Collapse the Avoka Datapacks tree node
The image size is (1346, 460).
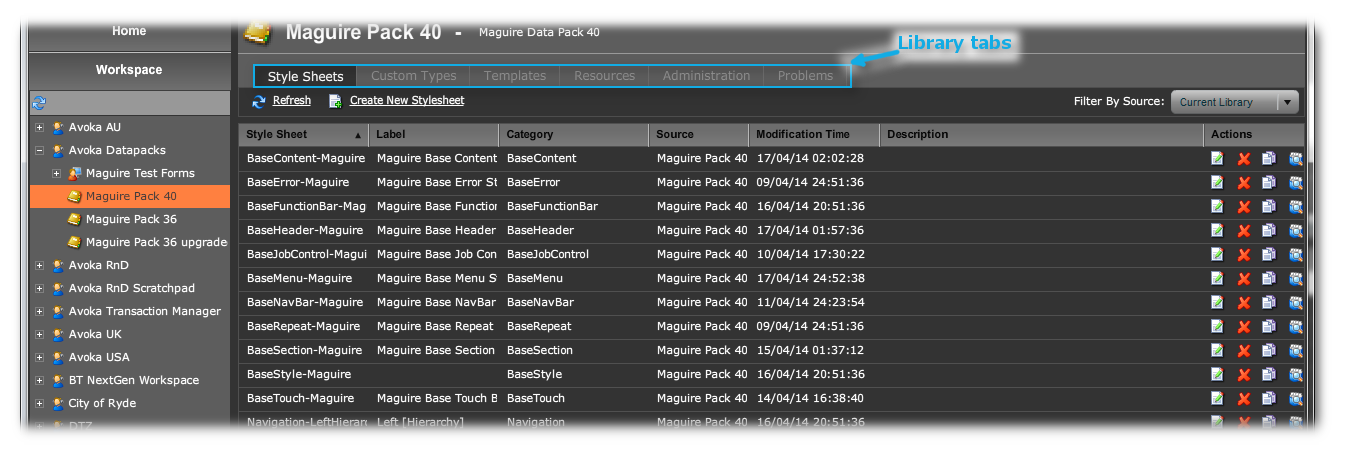point(39,150)
